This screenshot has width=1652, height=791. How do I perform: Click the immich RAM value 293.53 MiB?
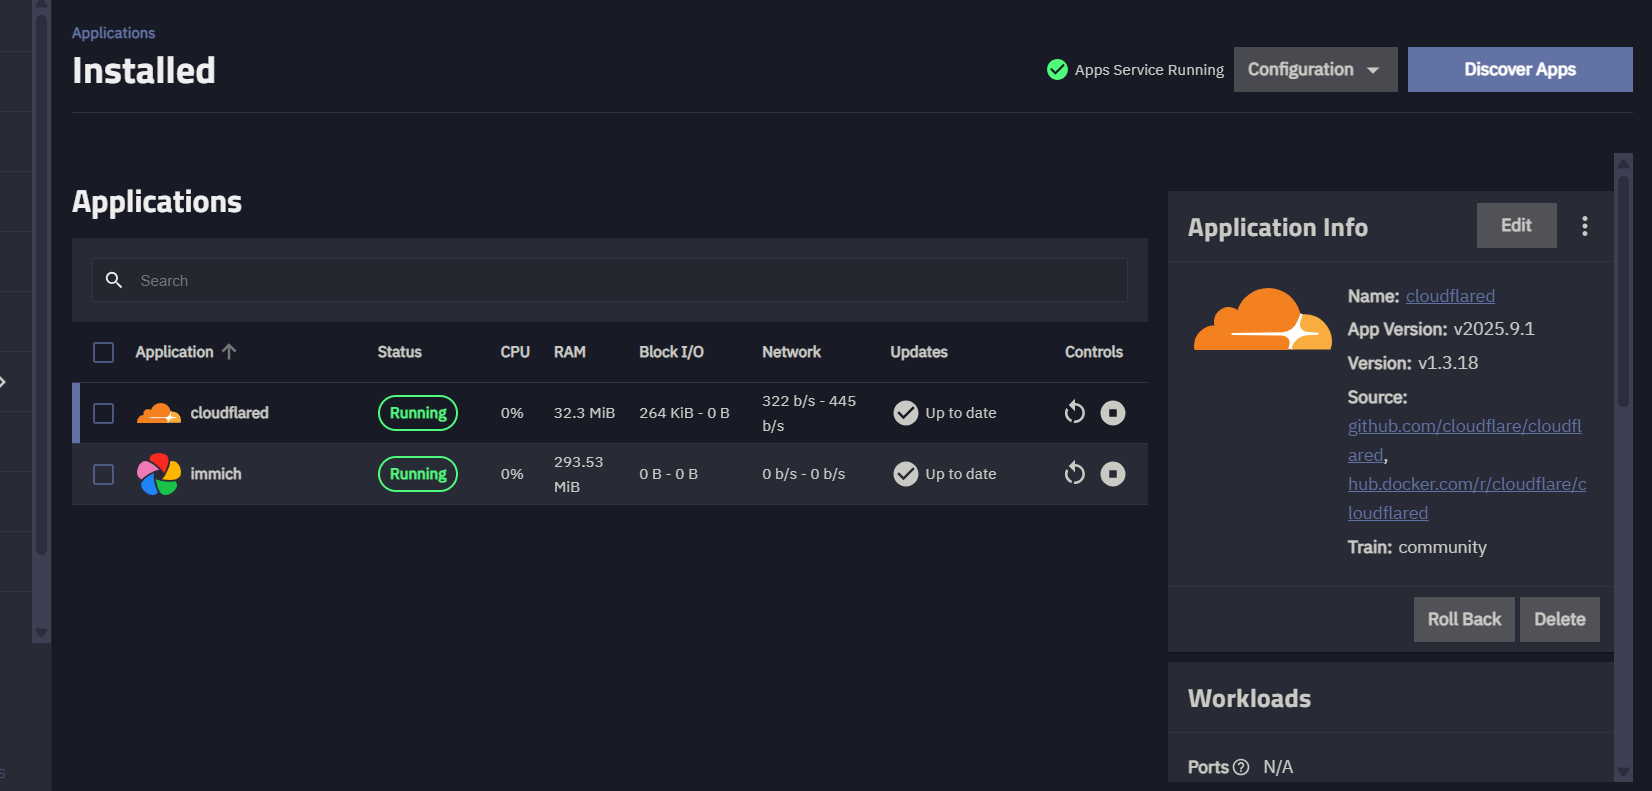[x=578, y=474]
